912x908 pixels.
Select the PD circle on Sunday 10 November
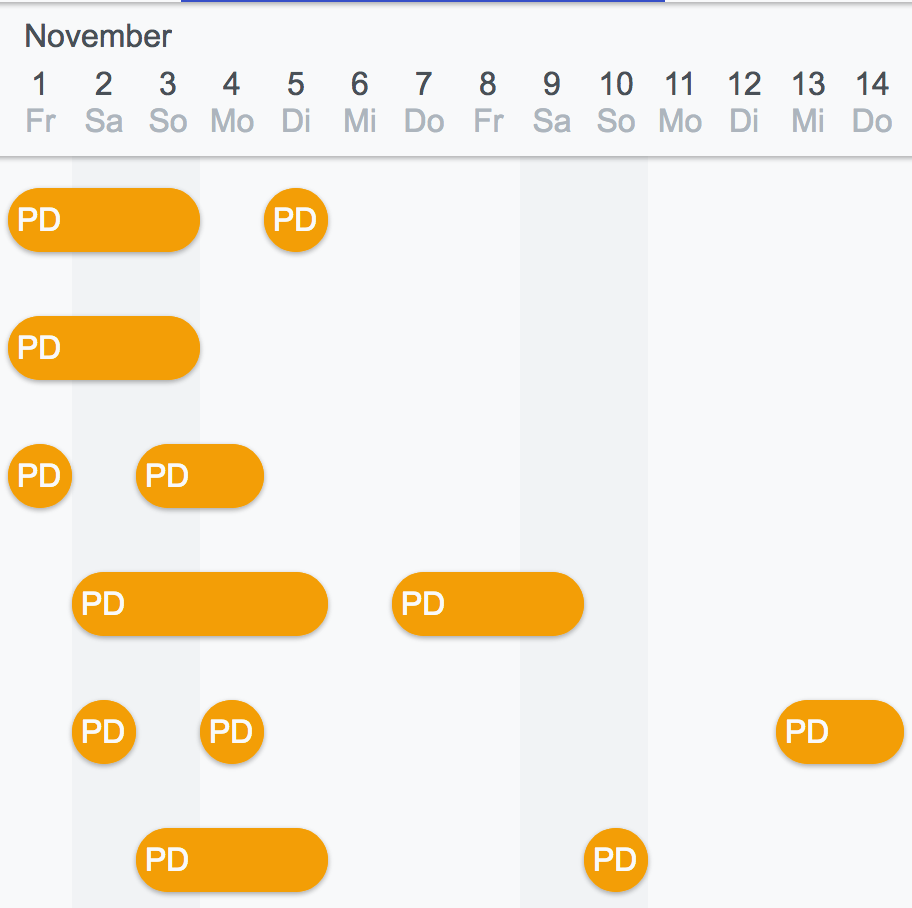[x=616, y=860]
